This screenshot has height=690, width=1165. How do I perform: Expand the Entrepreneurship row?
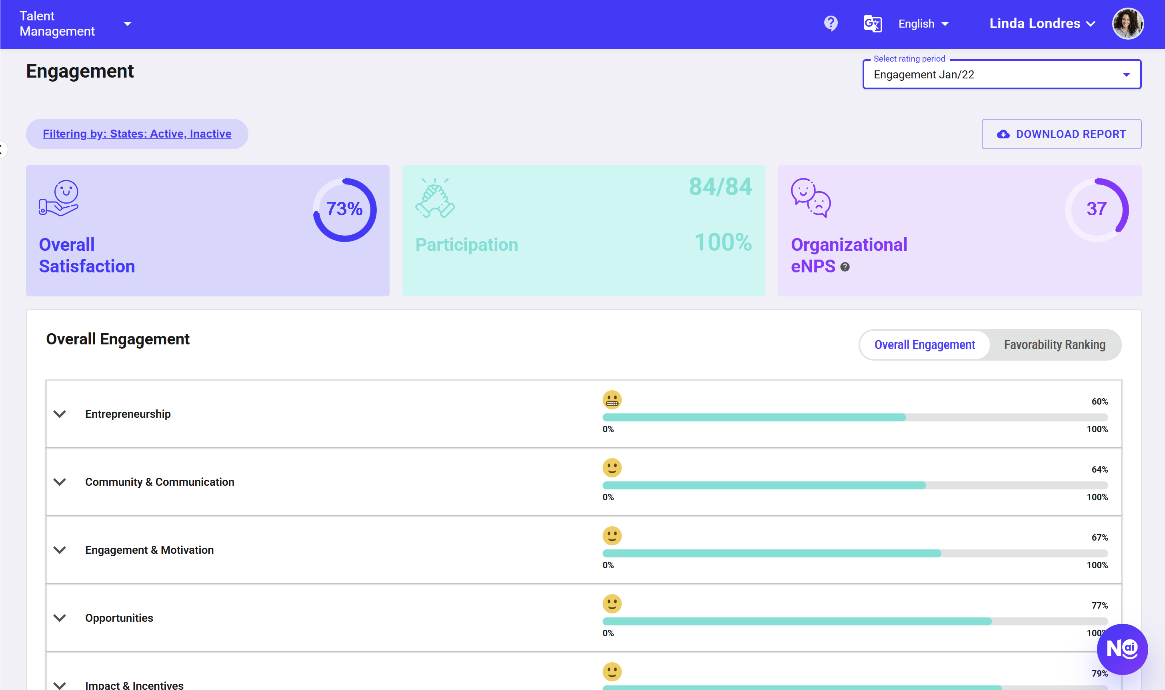point(60,414)
